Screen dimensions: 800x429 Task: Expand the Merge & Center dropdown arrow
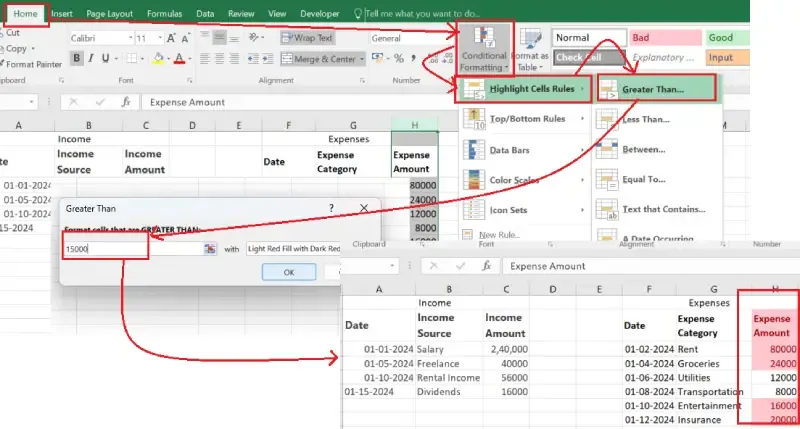point(362,59)
